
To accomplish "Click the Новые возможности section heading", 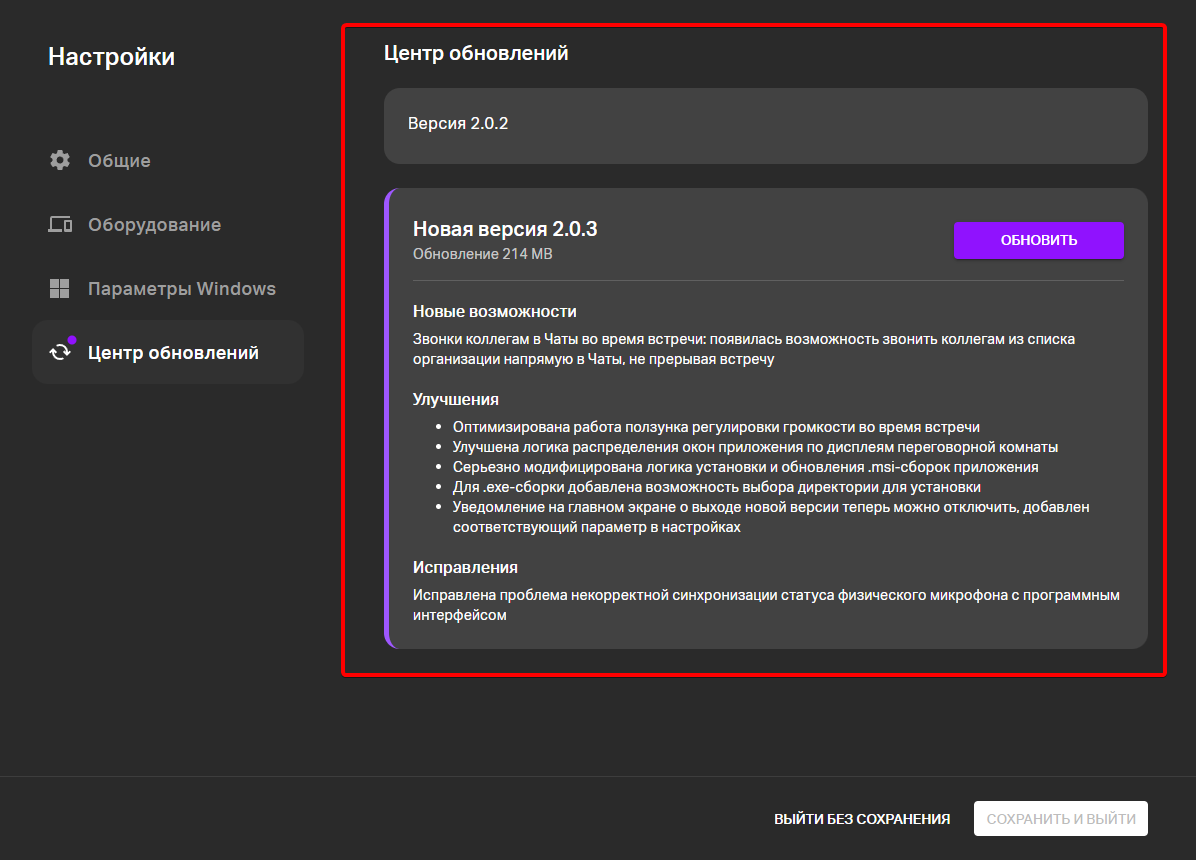I will tap(494, 312).
